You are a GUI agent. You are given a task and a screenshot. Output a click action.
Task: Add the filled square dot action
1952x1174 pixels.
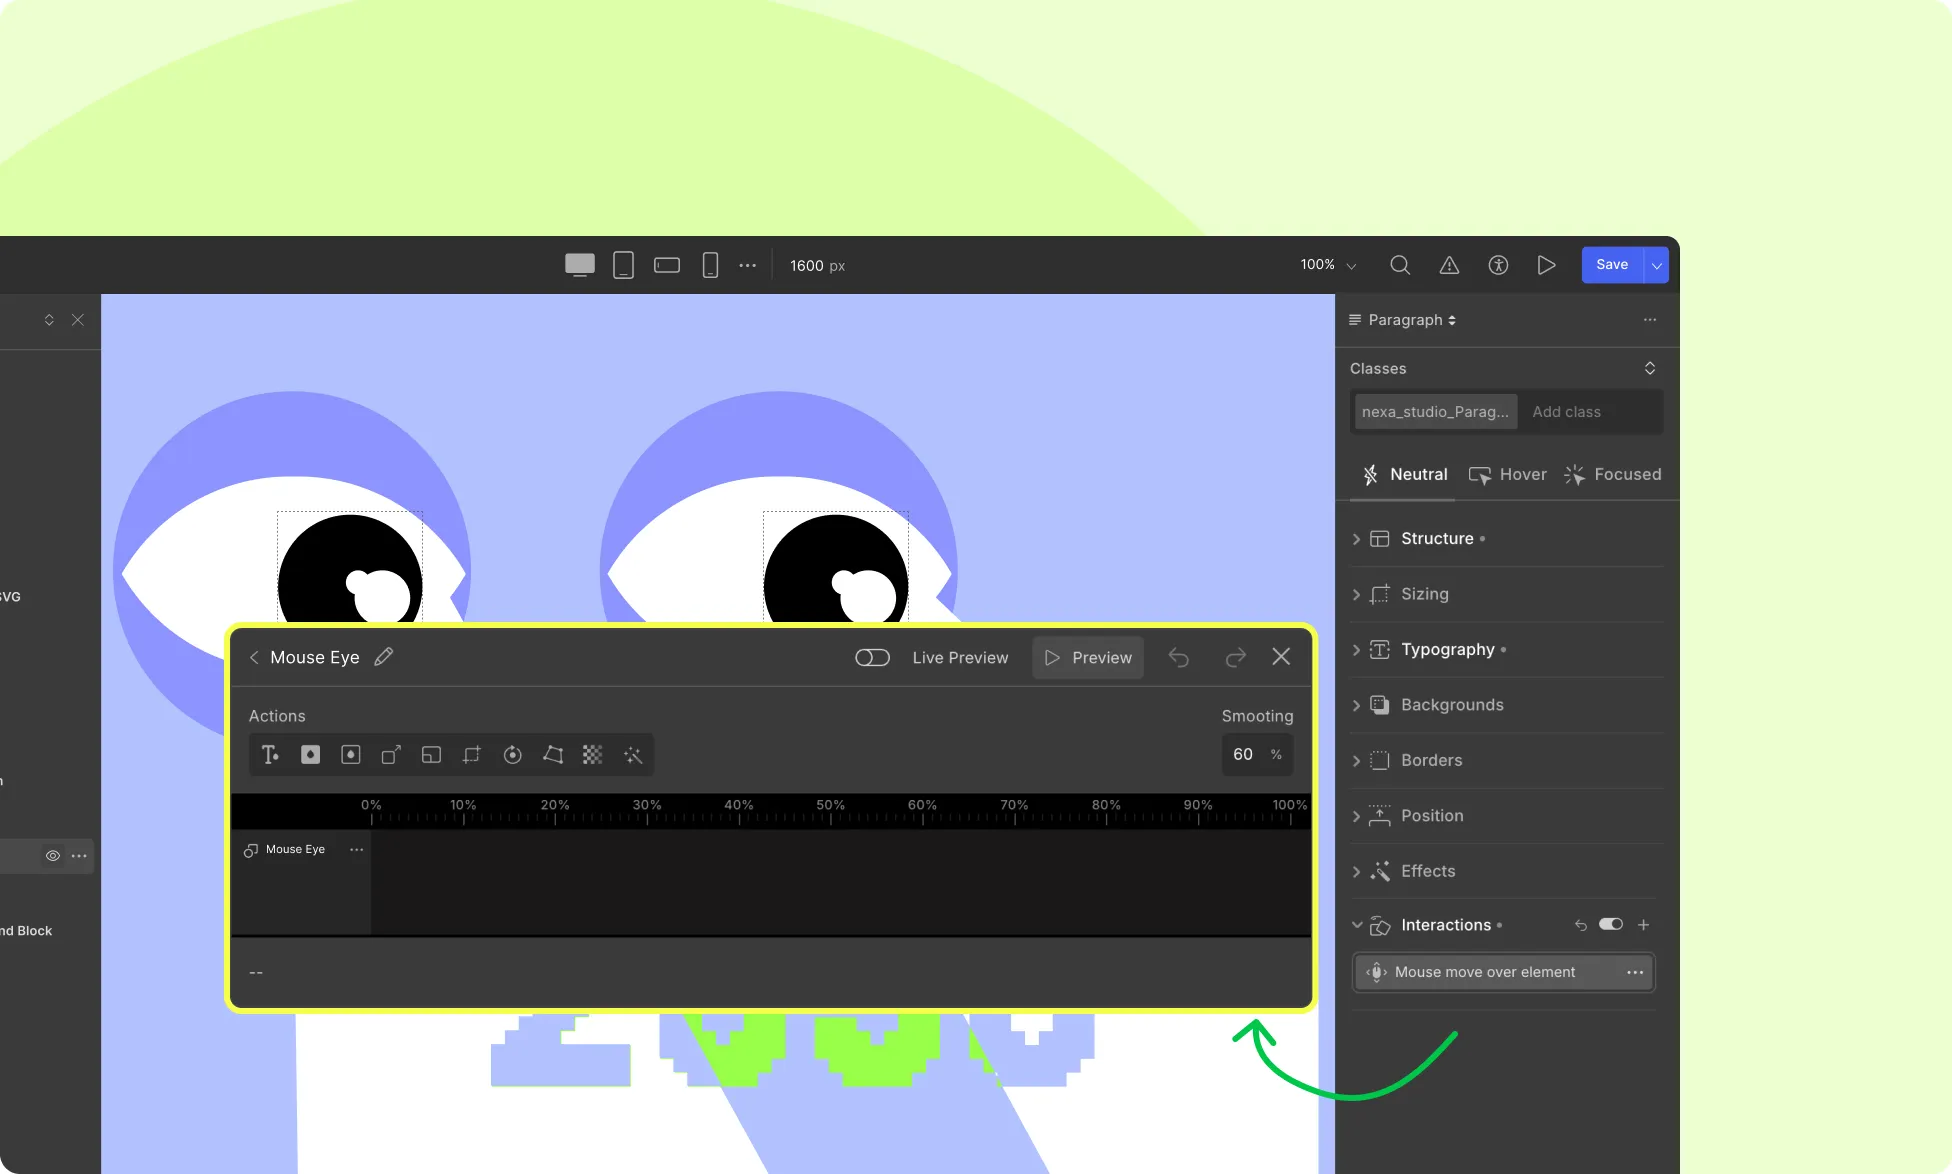click(x=311, y=755)
